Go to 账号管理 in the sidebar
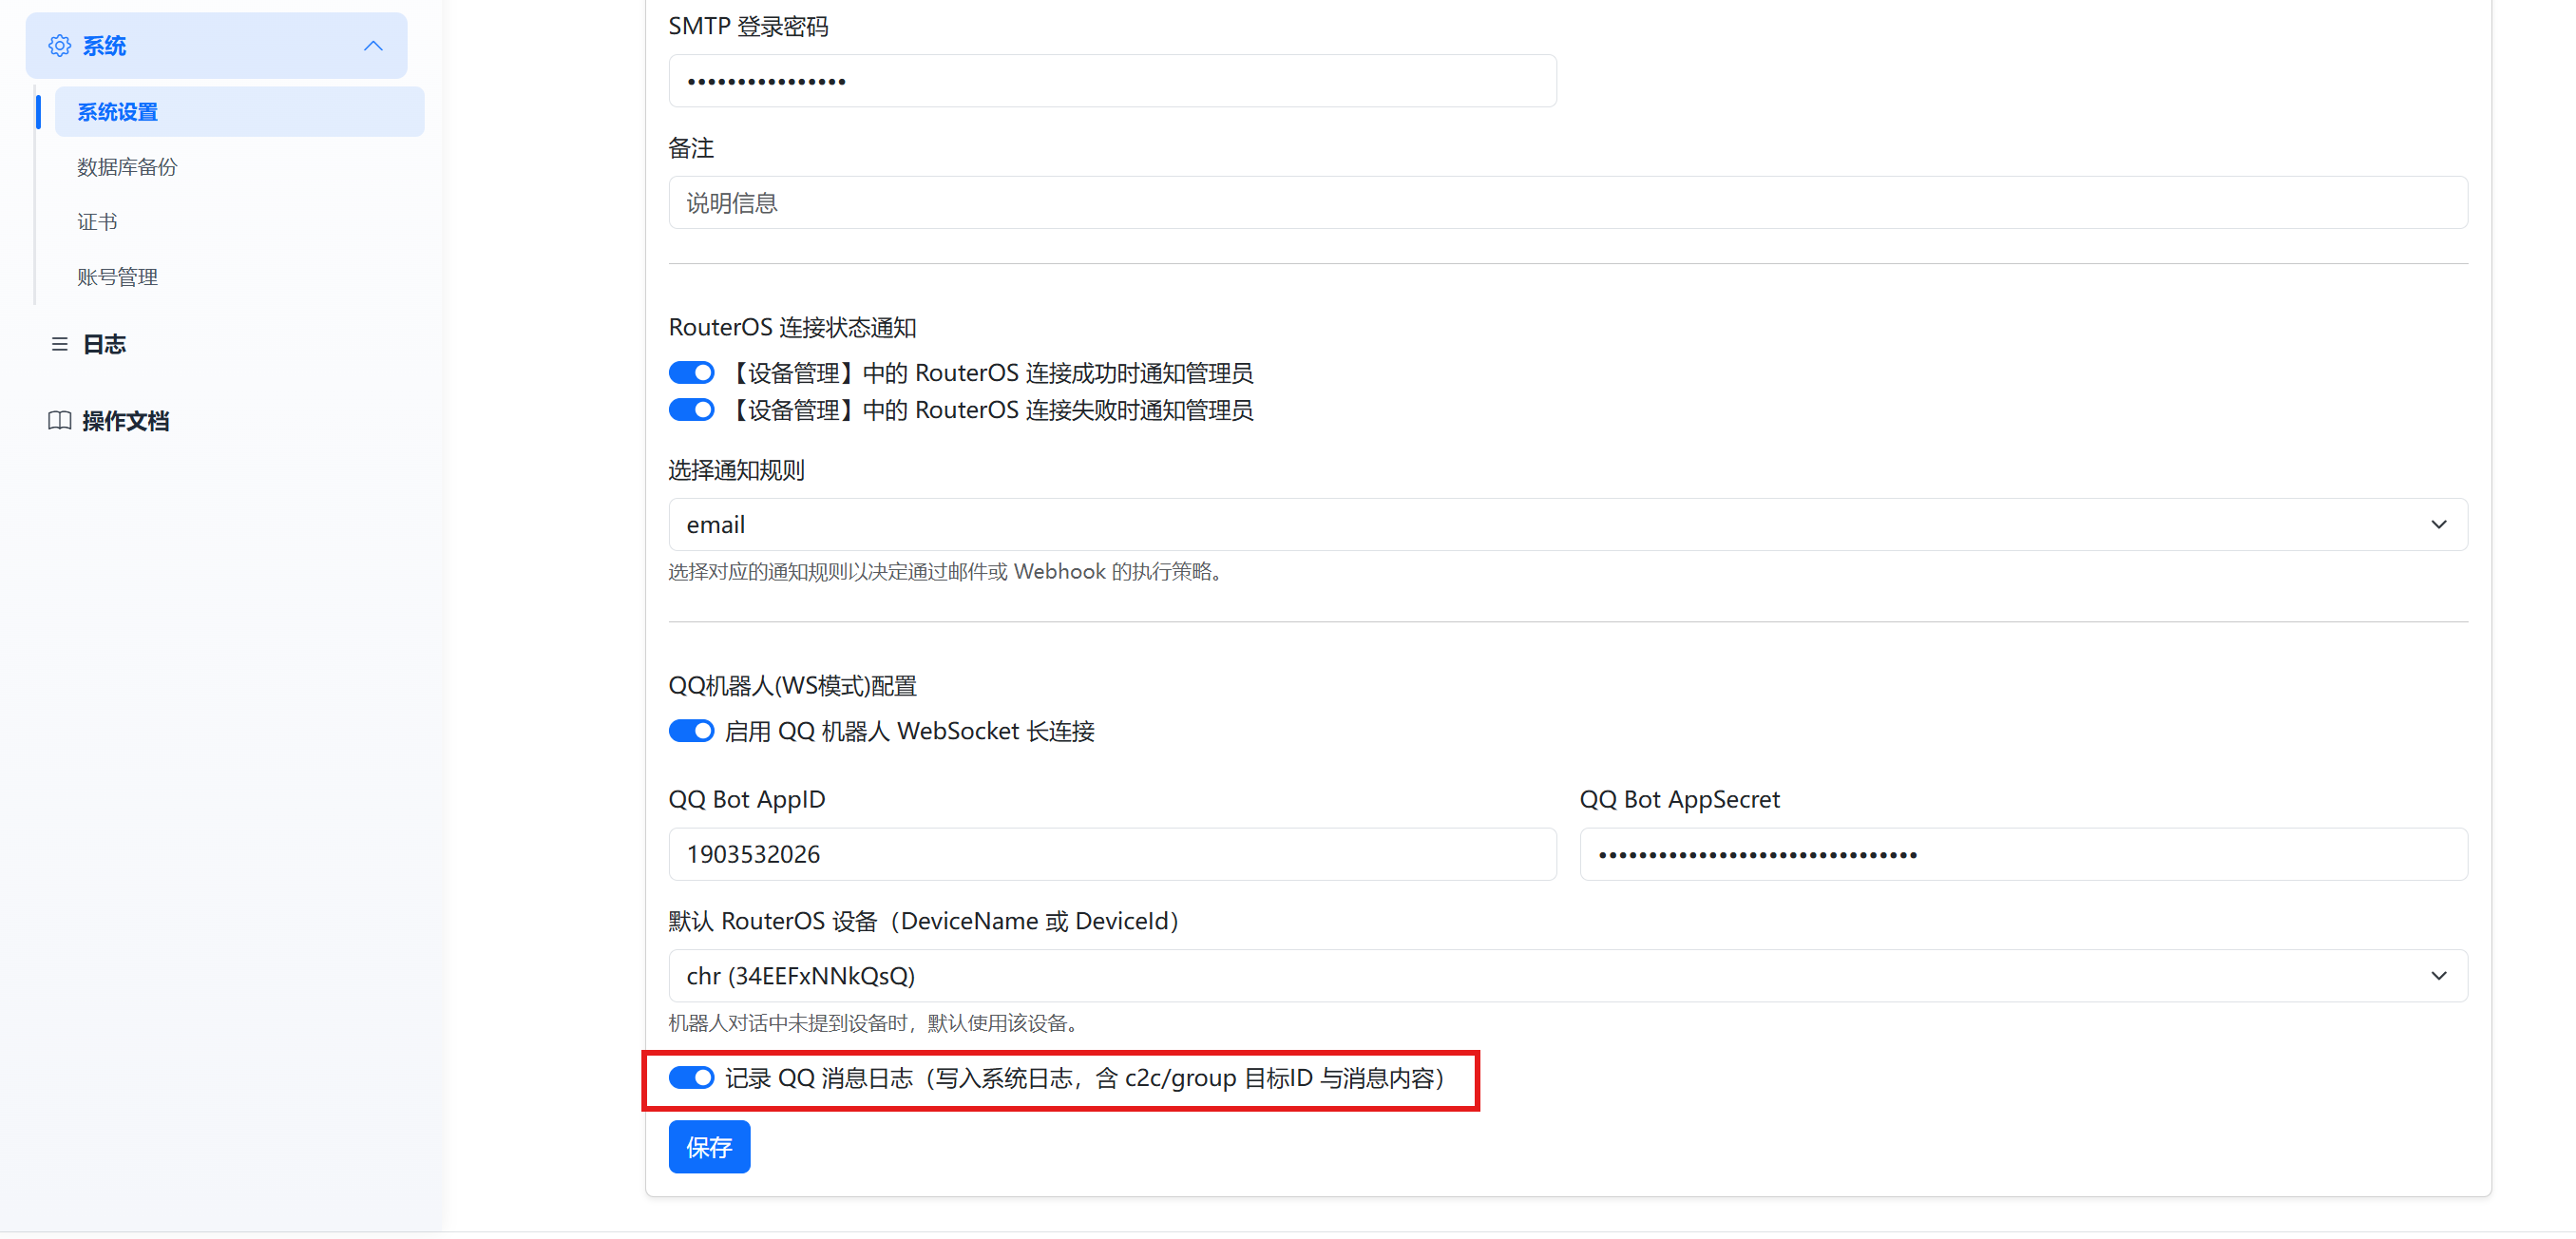The height and width of the screenshot is (1239, 2576). coord(118,277)
